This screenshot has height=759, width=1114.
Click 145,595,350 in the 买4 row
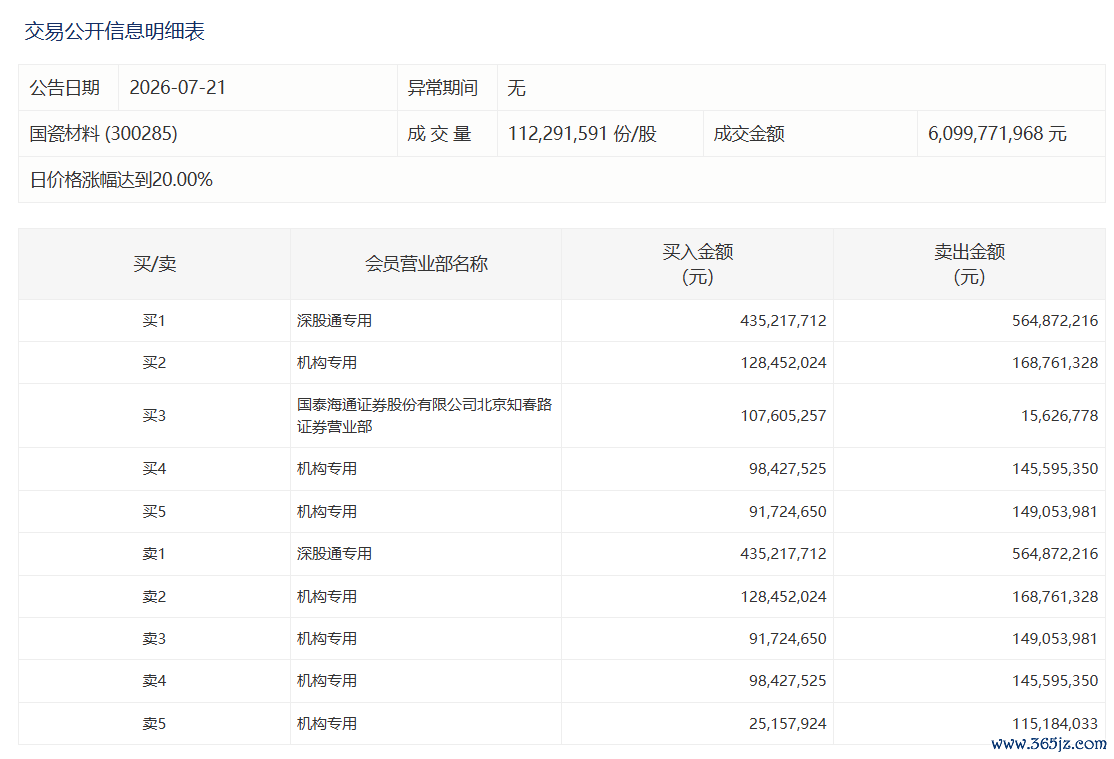(x=1055, y=469)
